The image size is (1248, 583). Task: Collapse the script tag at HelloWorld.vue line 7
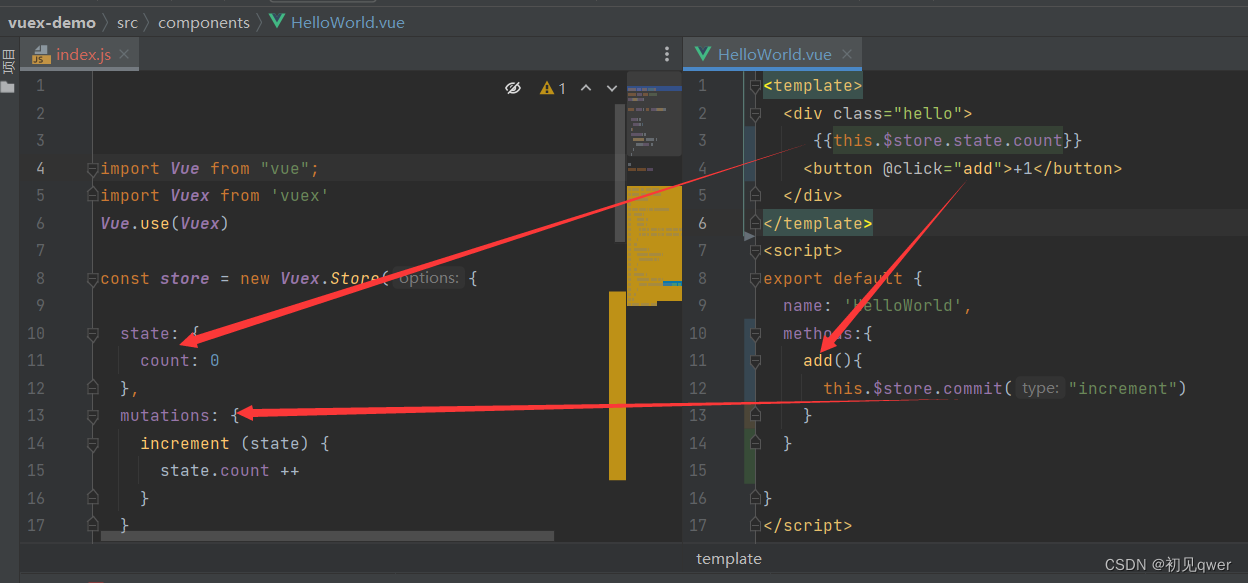pyautogui.click(x=755, y=250)
